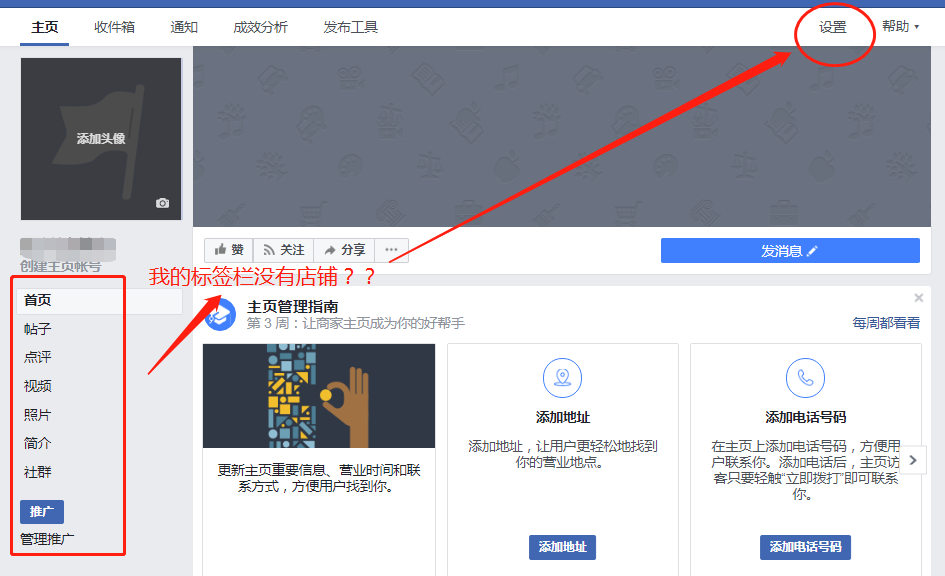
Task: Click the location pin icon above 添加地址
Action: (x=562, y=378)
